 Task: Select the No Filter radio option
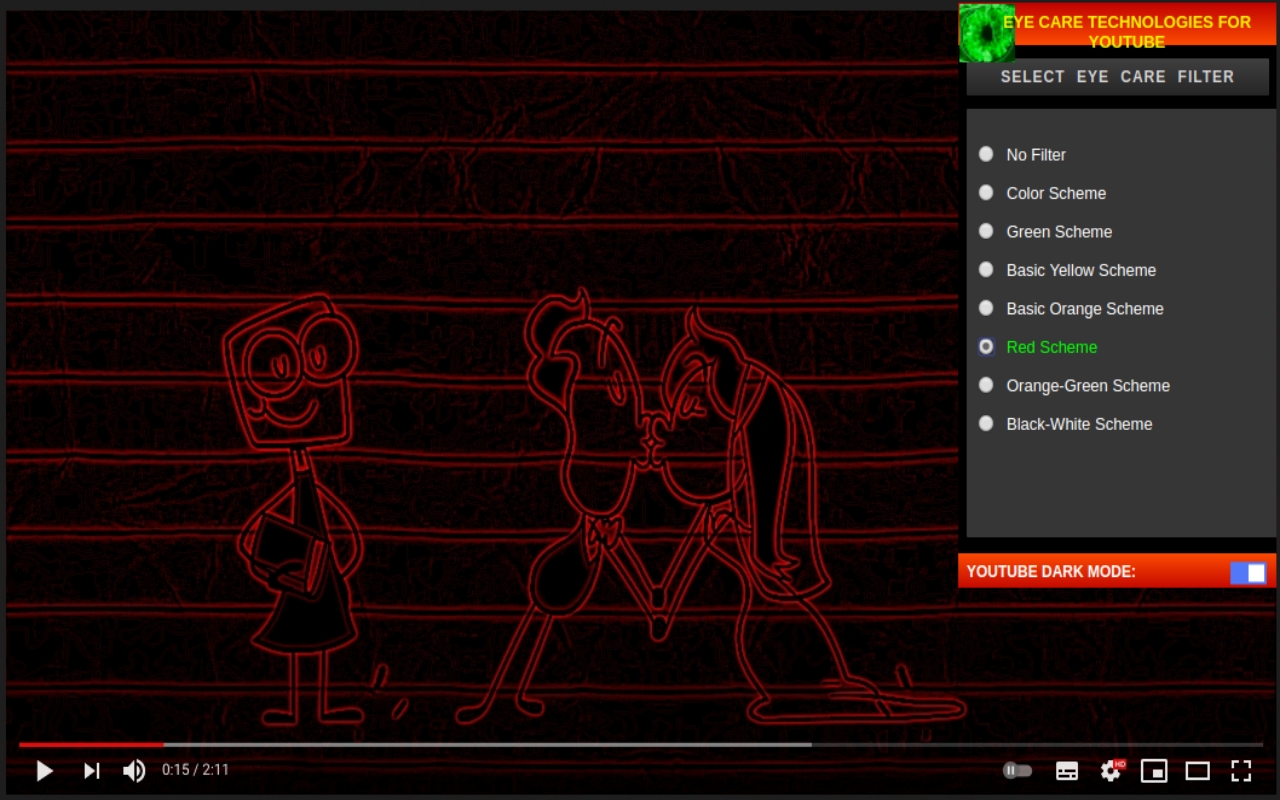(986, 154)
